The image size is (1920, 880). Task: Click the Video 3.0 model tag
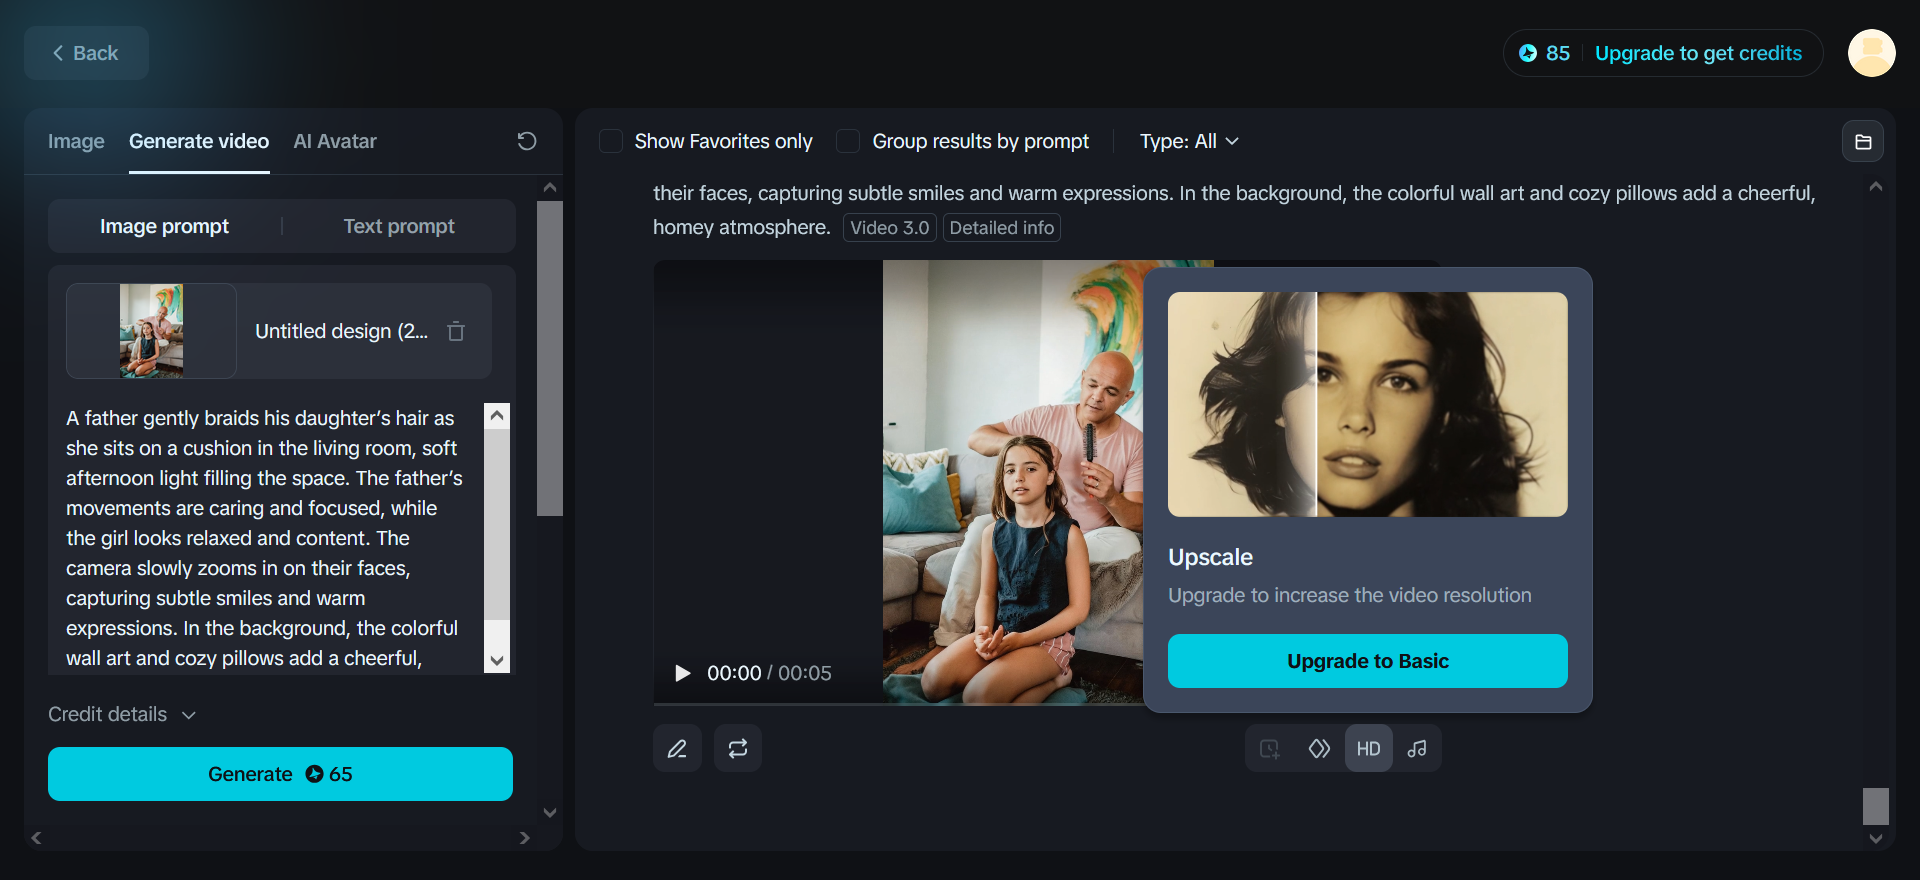point(890,228)
